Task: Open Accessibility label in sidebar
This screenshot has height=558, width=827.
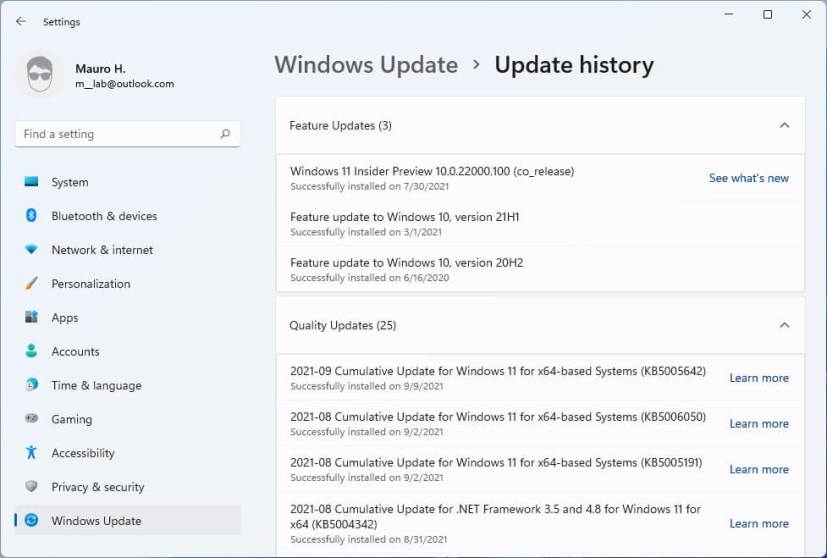Action: tap(83, 453)
